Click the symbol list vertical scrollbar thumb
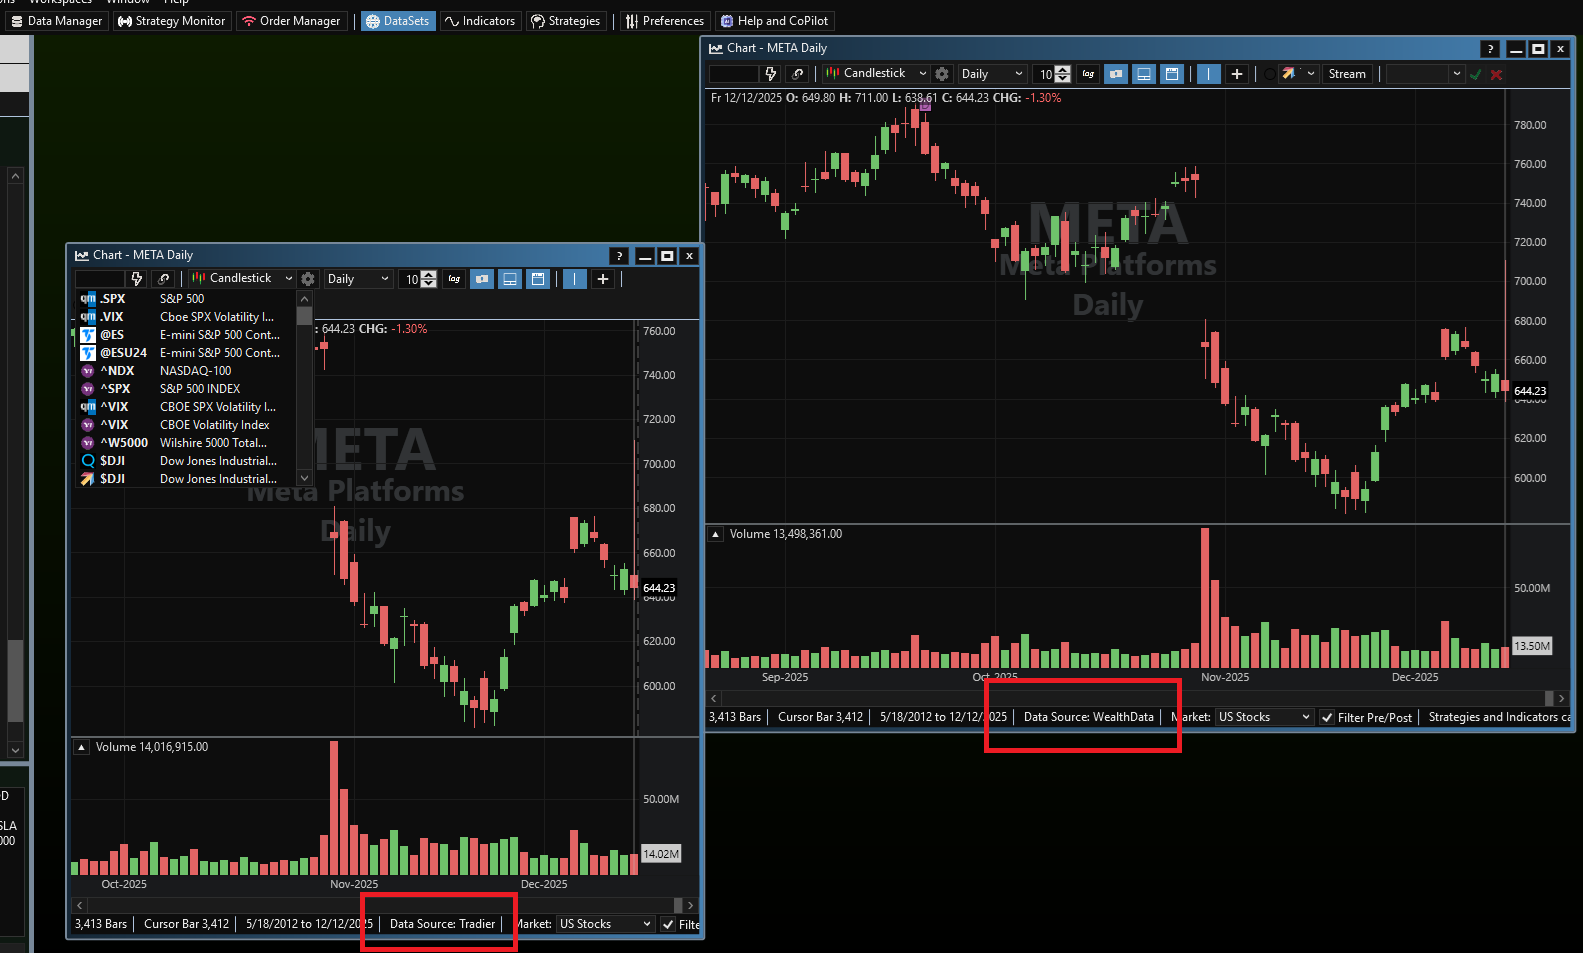The width and height of the screenshot is (1583, 953). pos(305,317)
